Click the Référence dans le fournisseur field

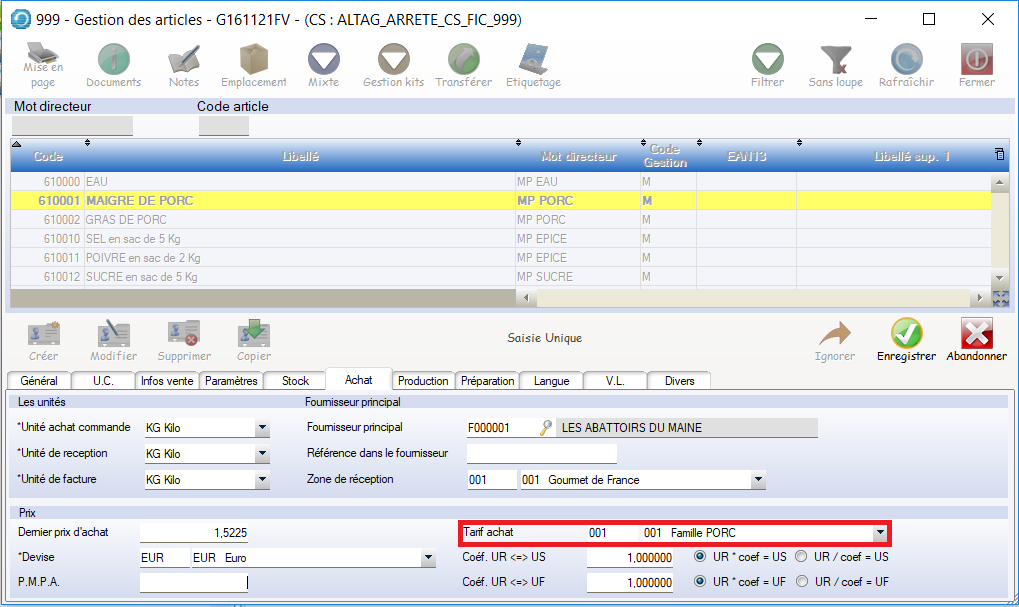tap(541, 454)
